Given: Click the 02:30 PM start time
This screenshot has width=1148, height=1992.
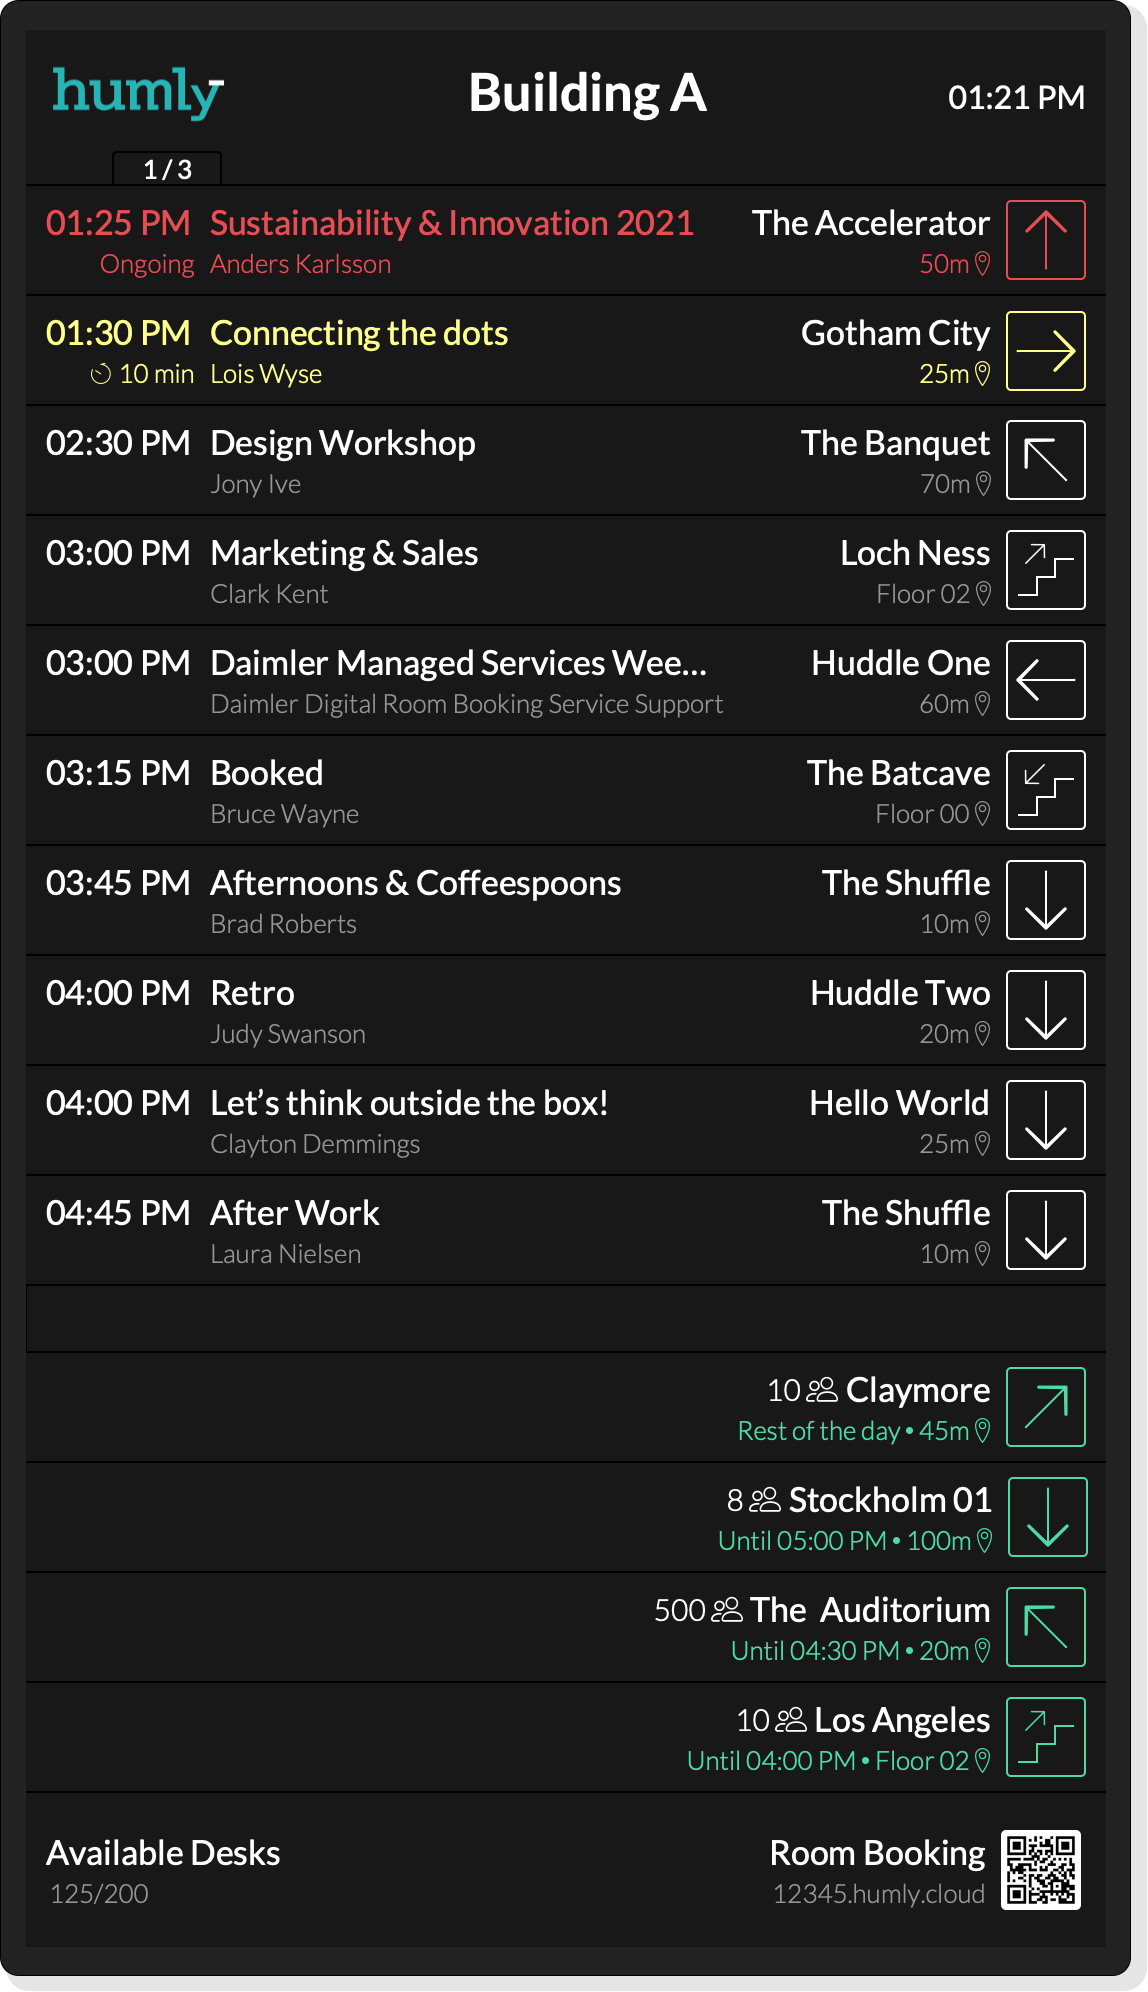Looking at the screenshot, I should click(118, 443).
